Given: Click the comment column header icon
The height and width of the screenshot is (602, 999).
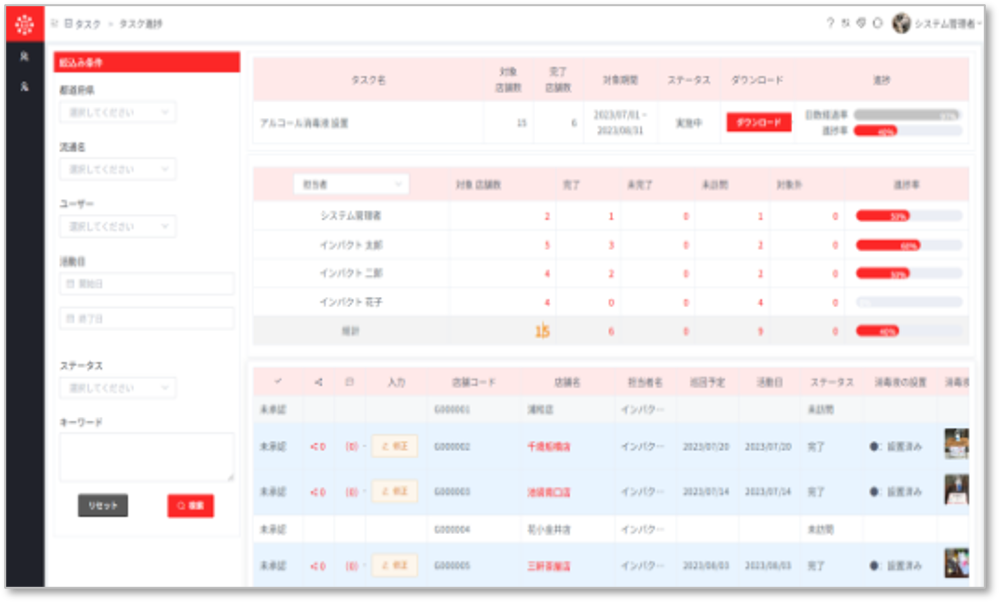Looking at the screenshot, I should point(349,382).
